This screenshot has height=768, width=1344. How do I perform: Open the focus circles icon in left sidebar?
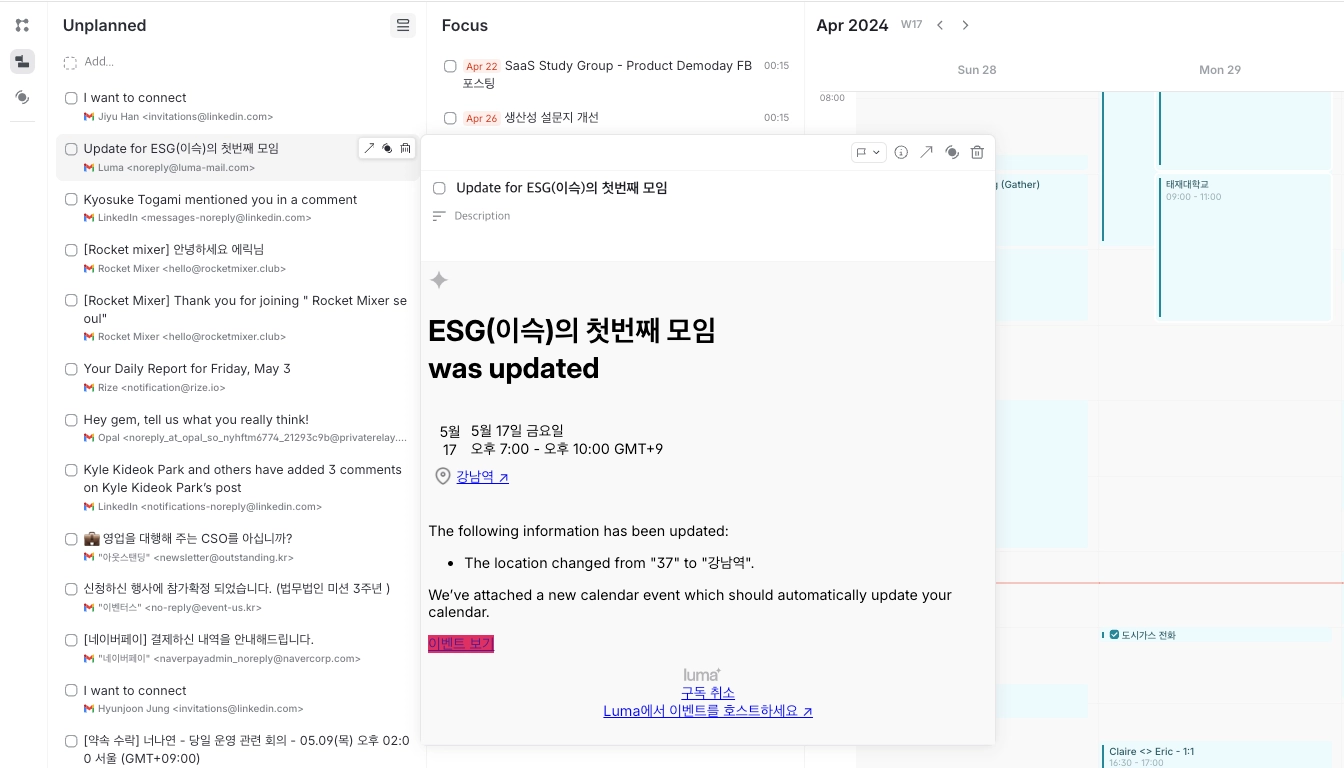point(22,97)
